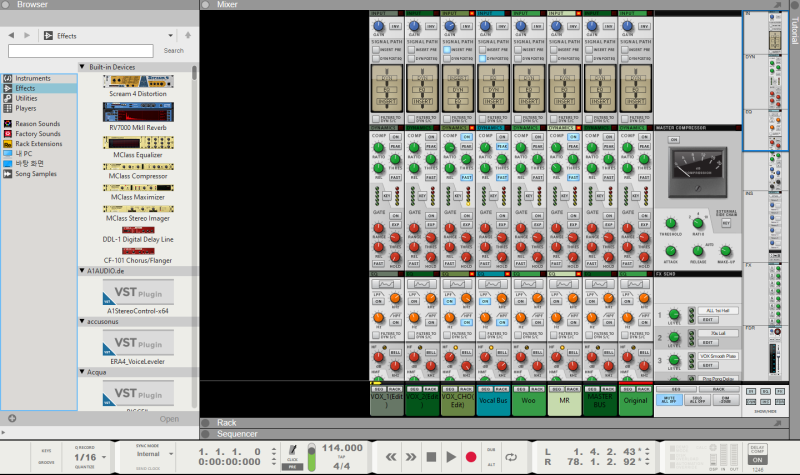The image size is (800, 475).
Task: Open the Factory Sounds location
Action: 38,134
